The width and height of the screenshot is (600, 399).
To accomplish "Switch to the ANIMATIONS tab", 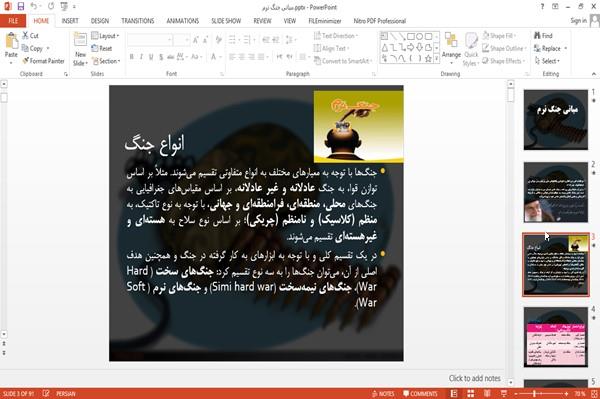I will click(183, 21).
